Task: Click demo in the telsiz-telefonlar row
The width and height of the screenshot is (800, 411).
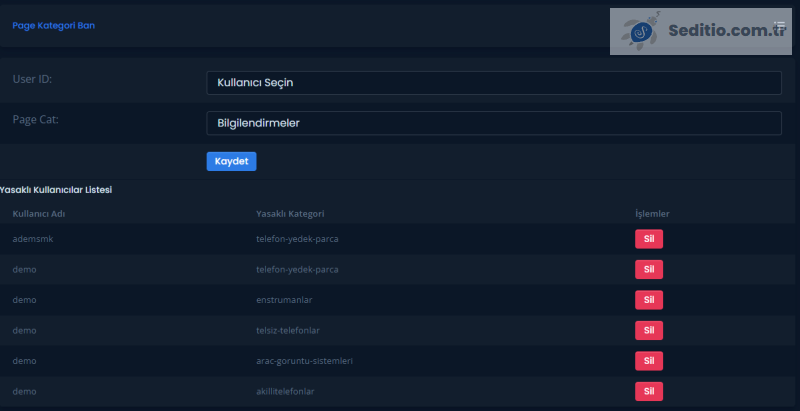Action: pos(24,330)
